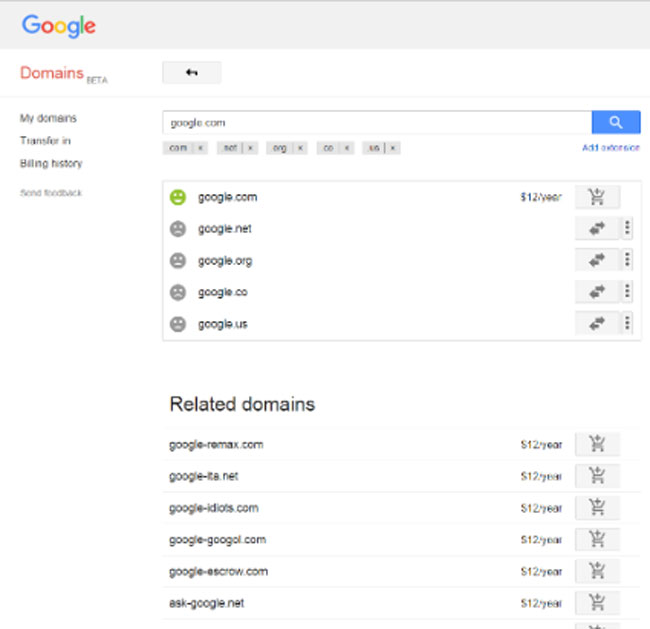Screen dimensions: 650x629
Task: Click the Add extension link
Action: (x=610, y=148)
